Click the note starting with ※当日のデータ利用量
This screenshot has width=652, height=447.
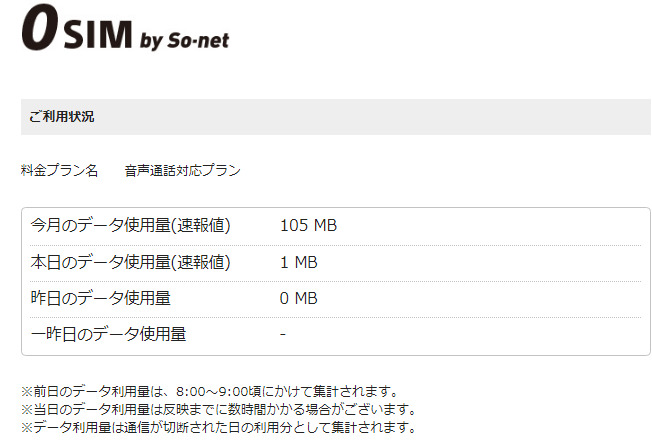click(218, 409)
